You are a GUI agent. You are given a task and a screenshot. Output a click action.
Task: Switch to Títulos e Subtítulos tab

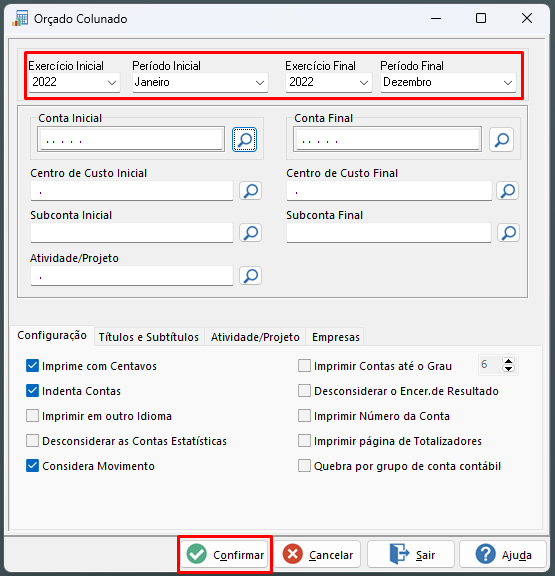(x=149, y=337)
